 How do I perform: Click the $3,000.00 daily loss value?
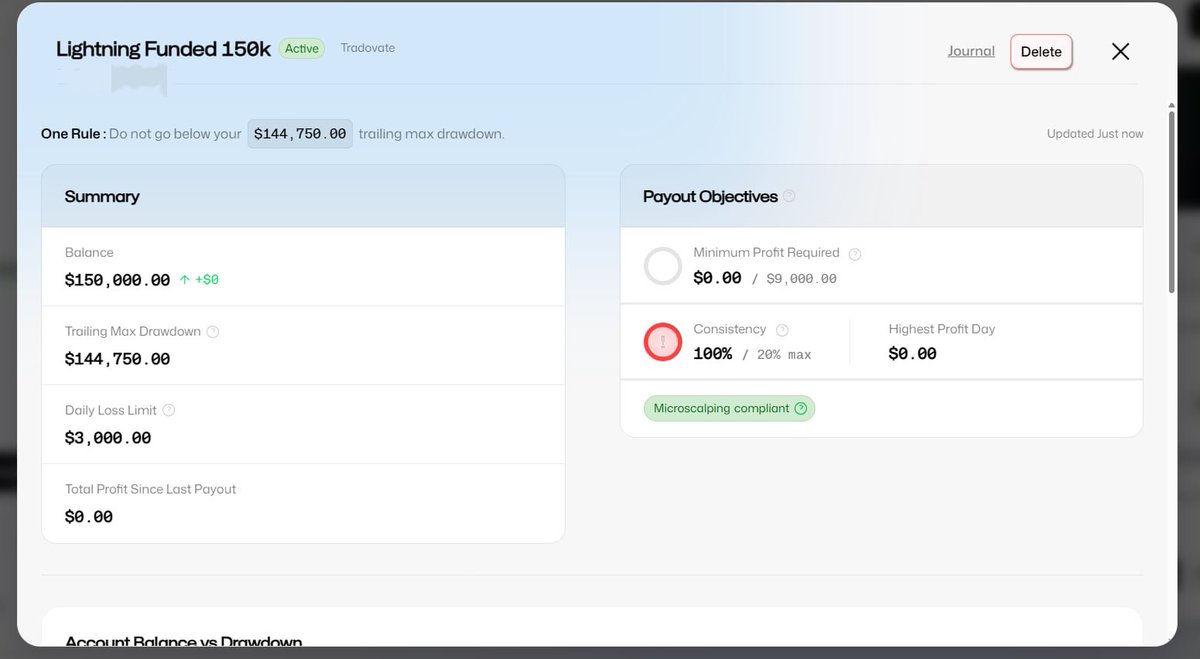coord(108,438)
